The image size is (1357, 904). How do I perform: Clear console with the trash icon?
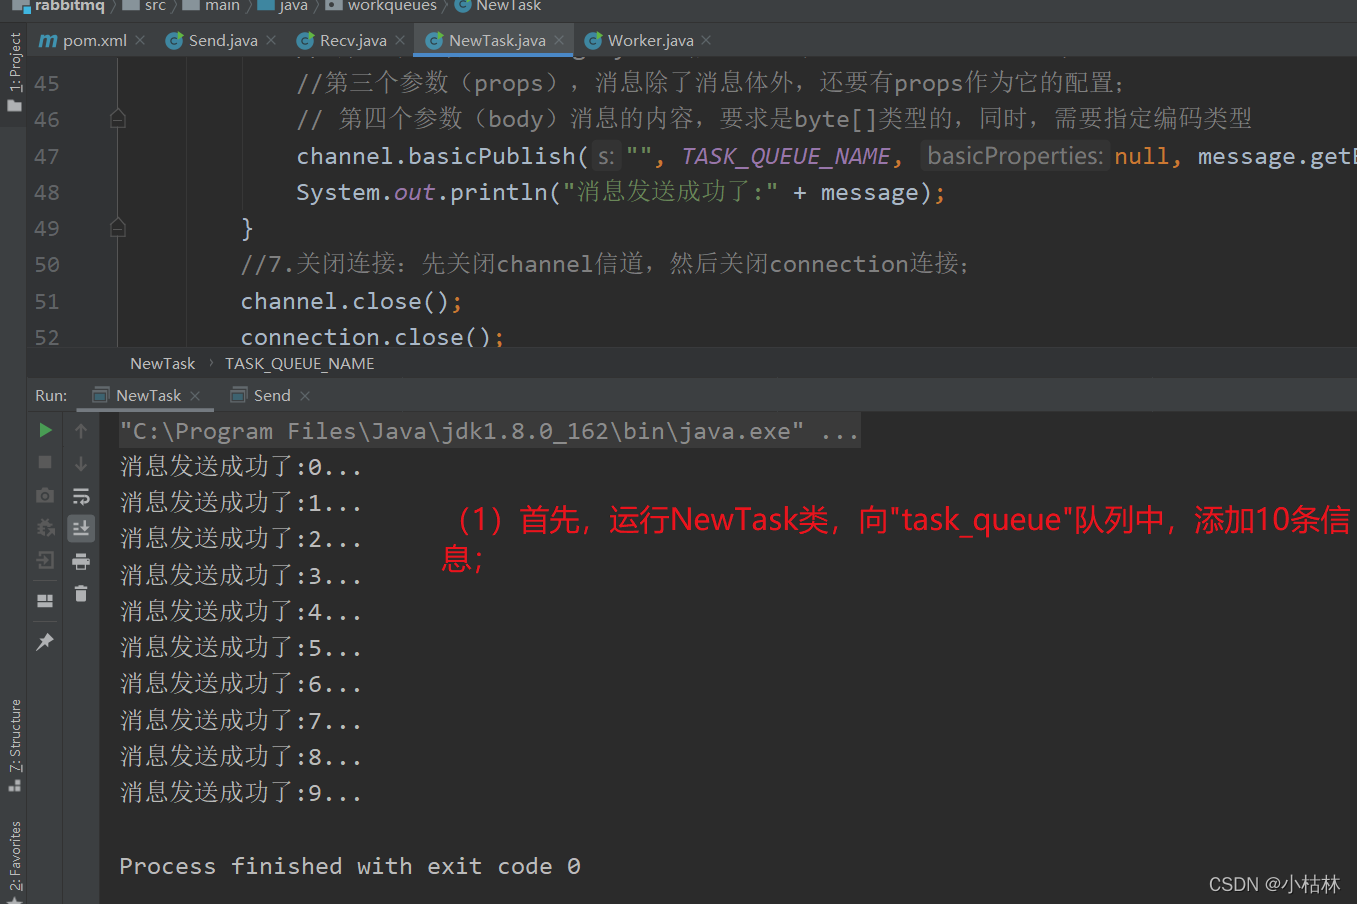point(81,594)
